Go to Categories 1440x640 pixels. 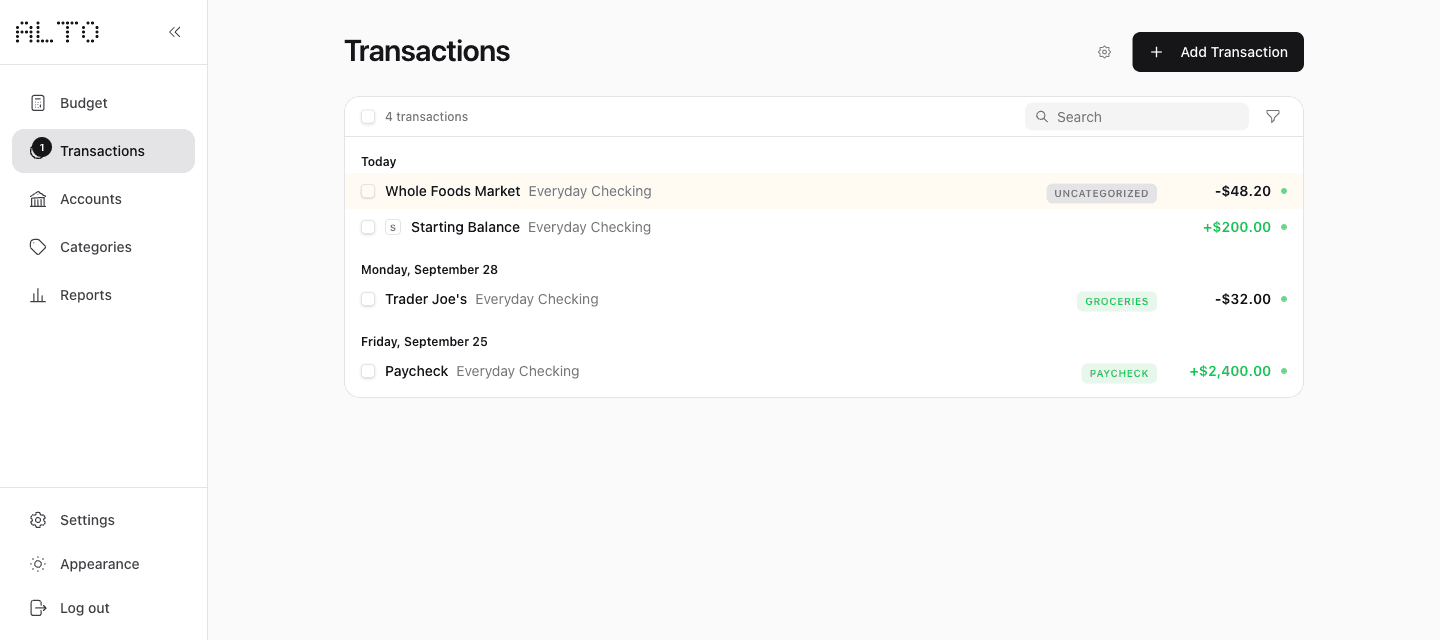click(x=103, y=247)
